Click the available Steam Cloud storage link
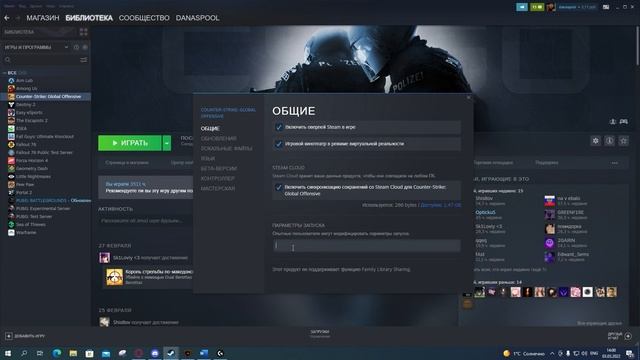 click(440, 205)
